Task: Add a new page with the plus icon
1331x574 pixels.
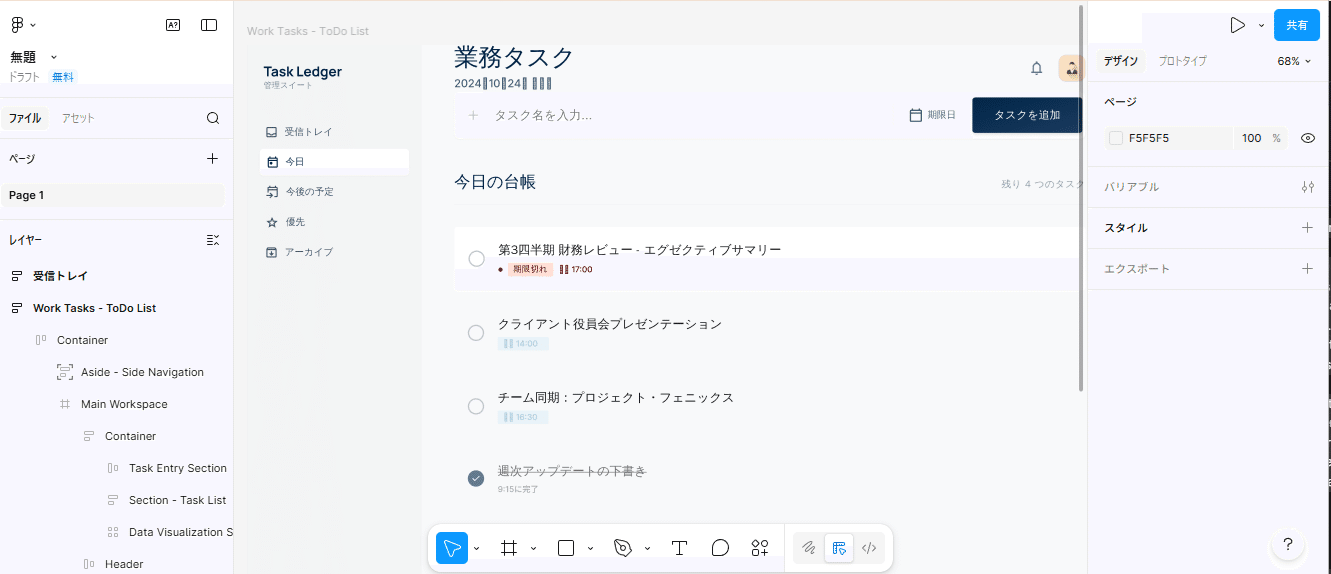Action: pyautogui.click(x=212, y=158)
